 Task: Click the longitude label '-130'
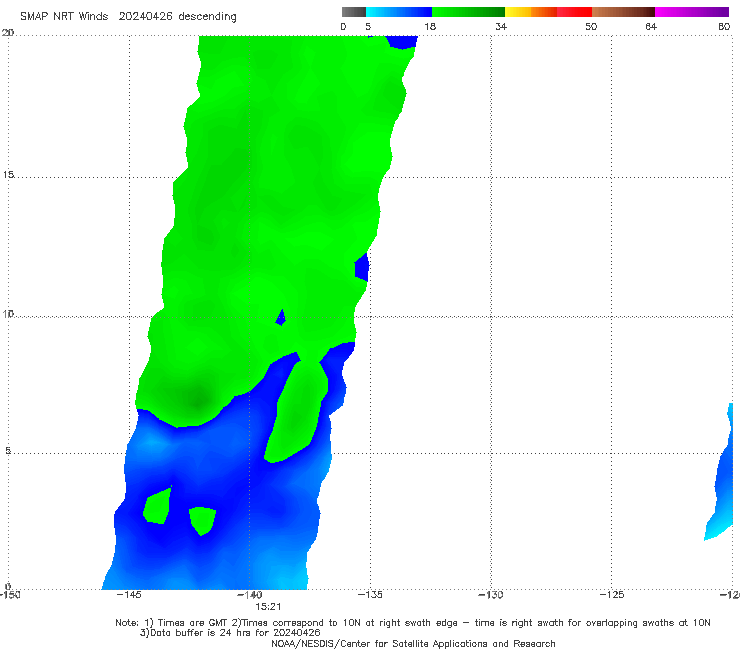[490, 595]
